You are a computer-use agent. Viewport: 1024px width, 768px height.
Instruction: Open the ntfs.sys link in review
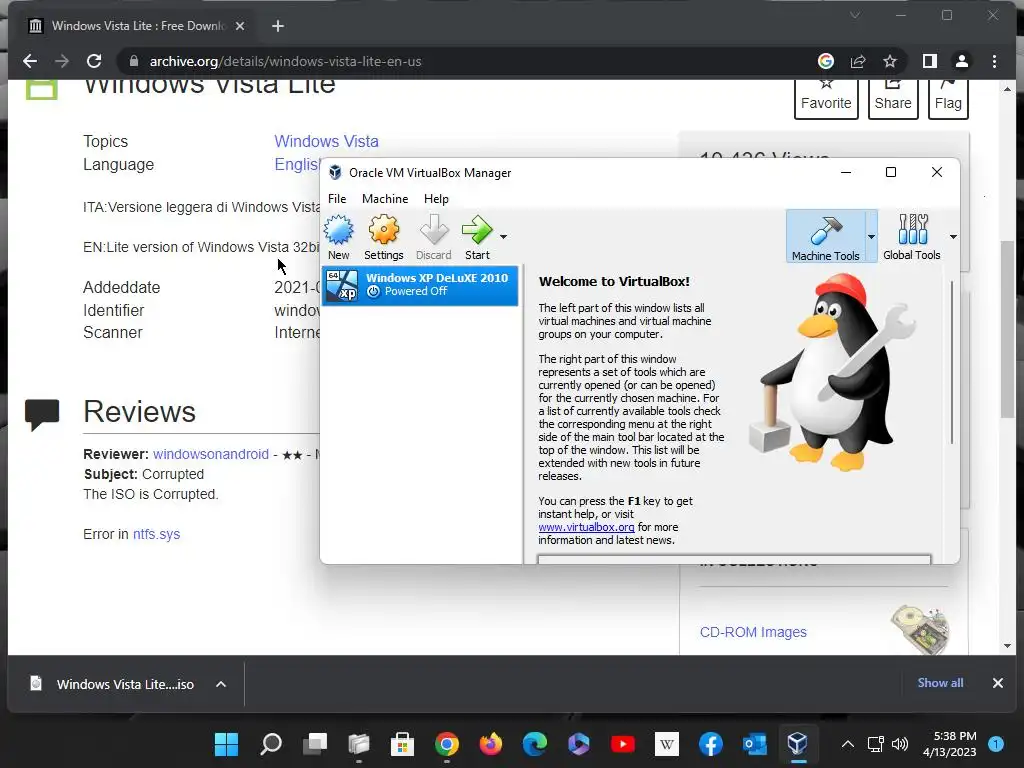click(156, 534)
